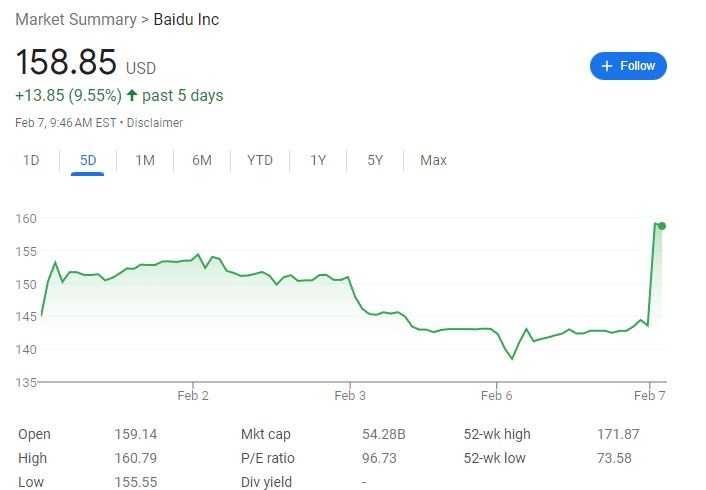Viewport: 706px width, 490px height.
Task: Open the Market Summary breadcrumb link
Action: click(x=76, y=20)
